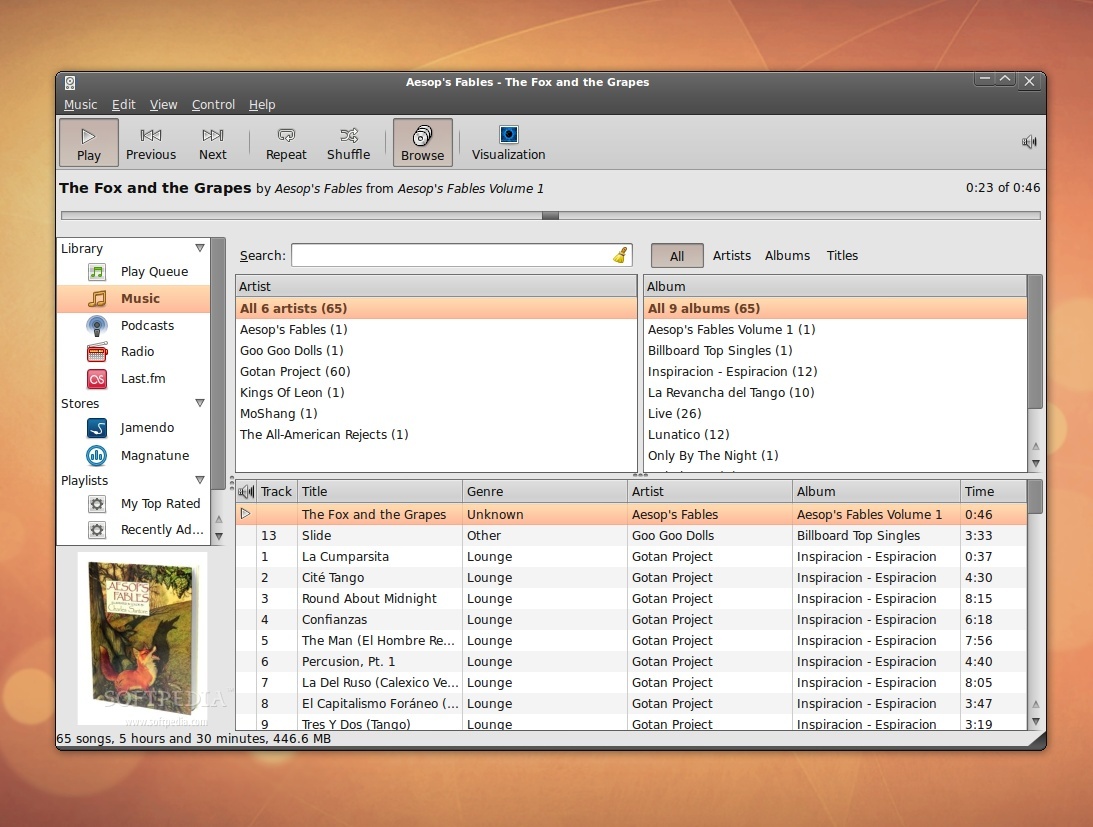Turn on Shuffle mode

pyautogui.click(x=348, y=142)
